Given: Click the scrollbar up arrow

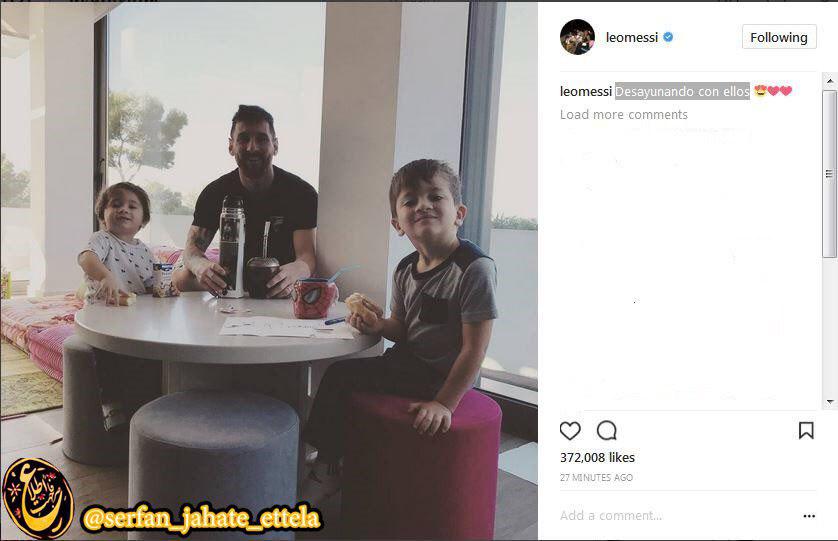Looking at the screenshot, I should (x=829, y=81).
